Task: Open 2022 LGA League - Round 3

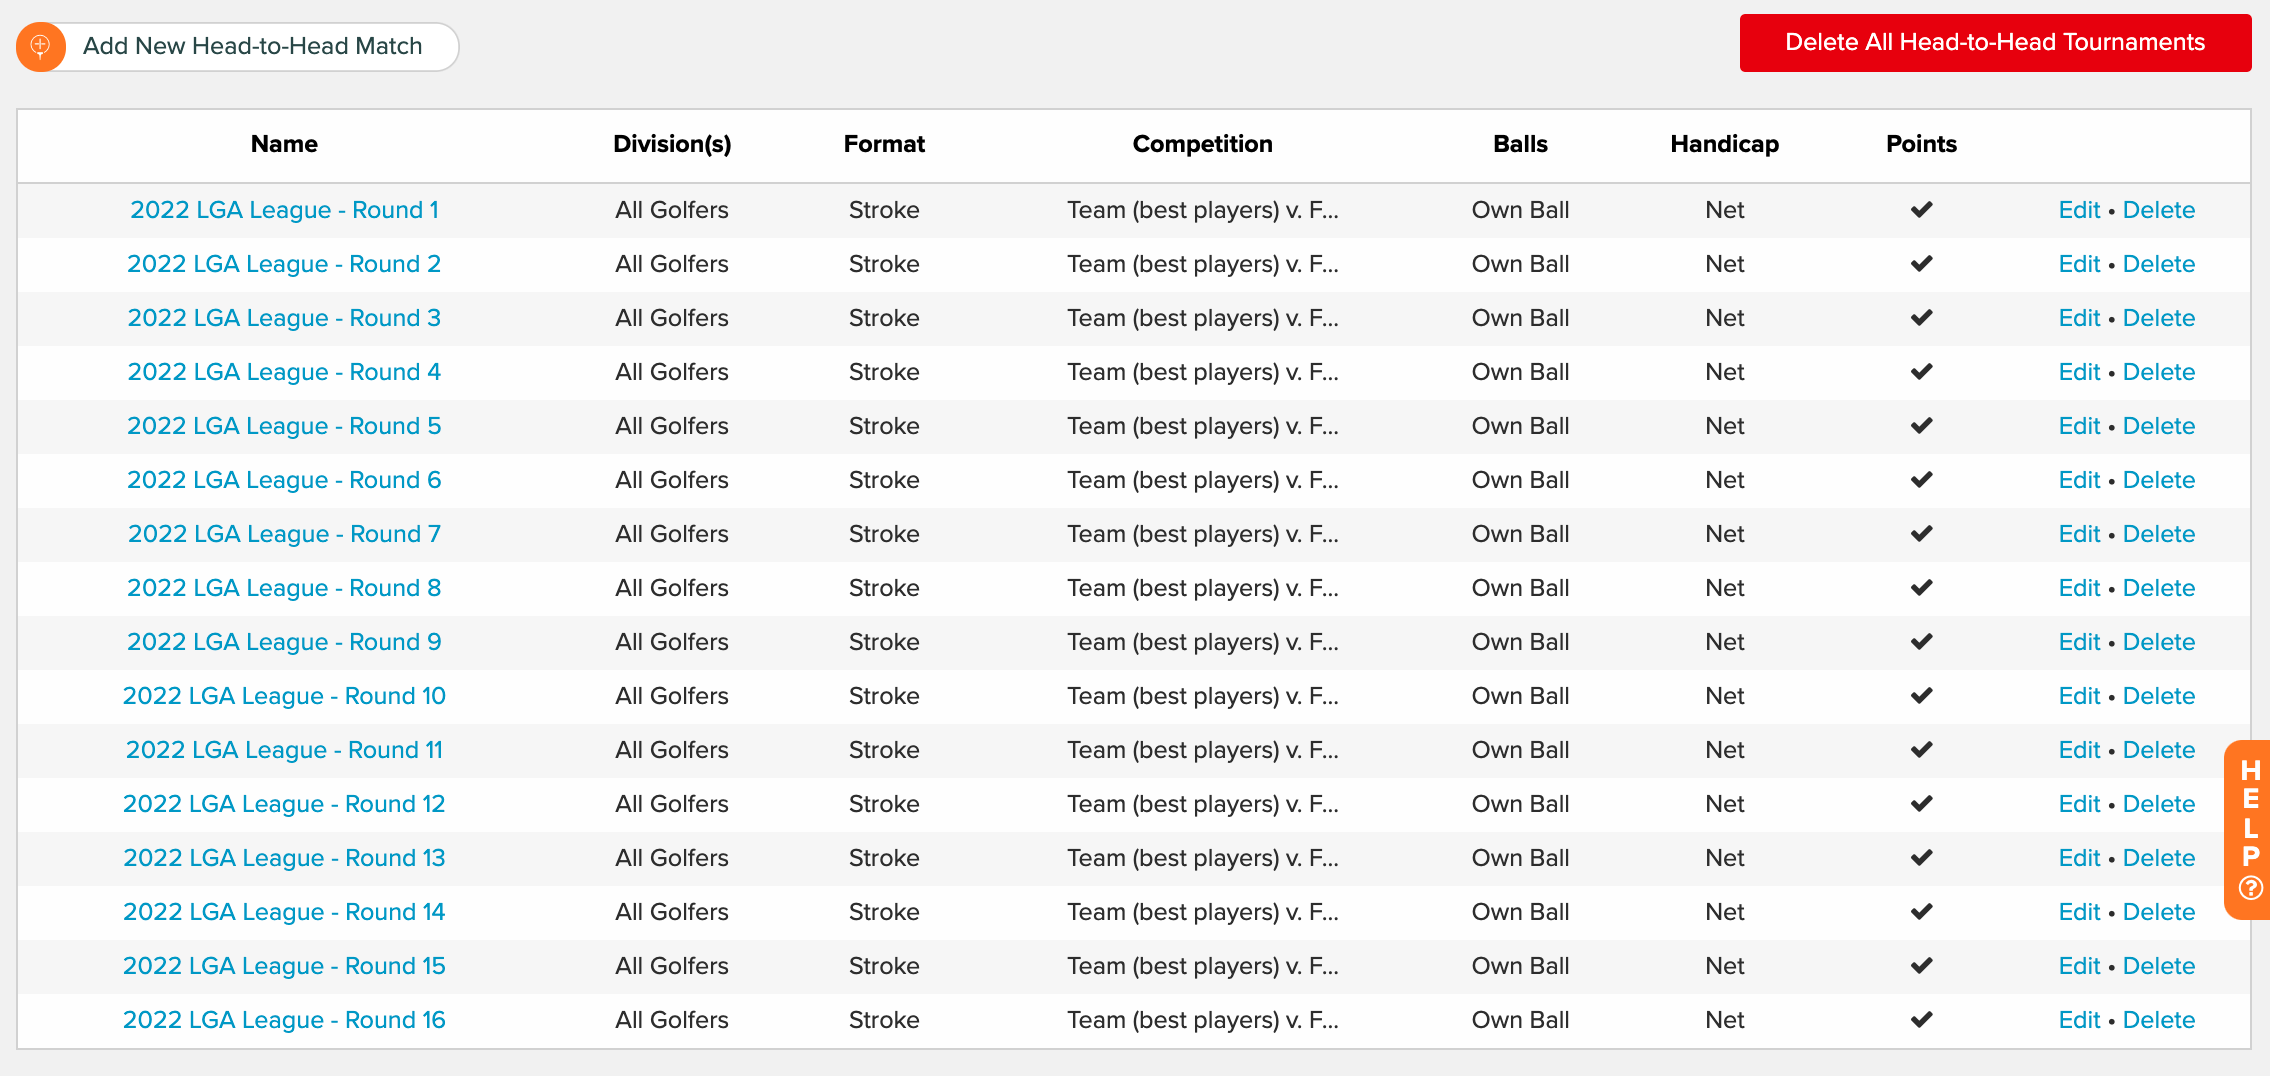Action: pos(284,318)
